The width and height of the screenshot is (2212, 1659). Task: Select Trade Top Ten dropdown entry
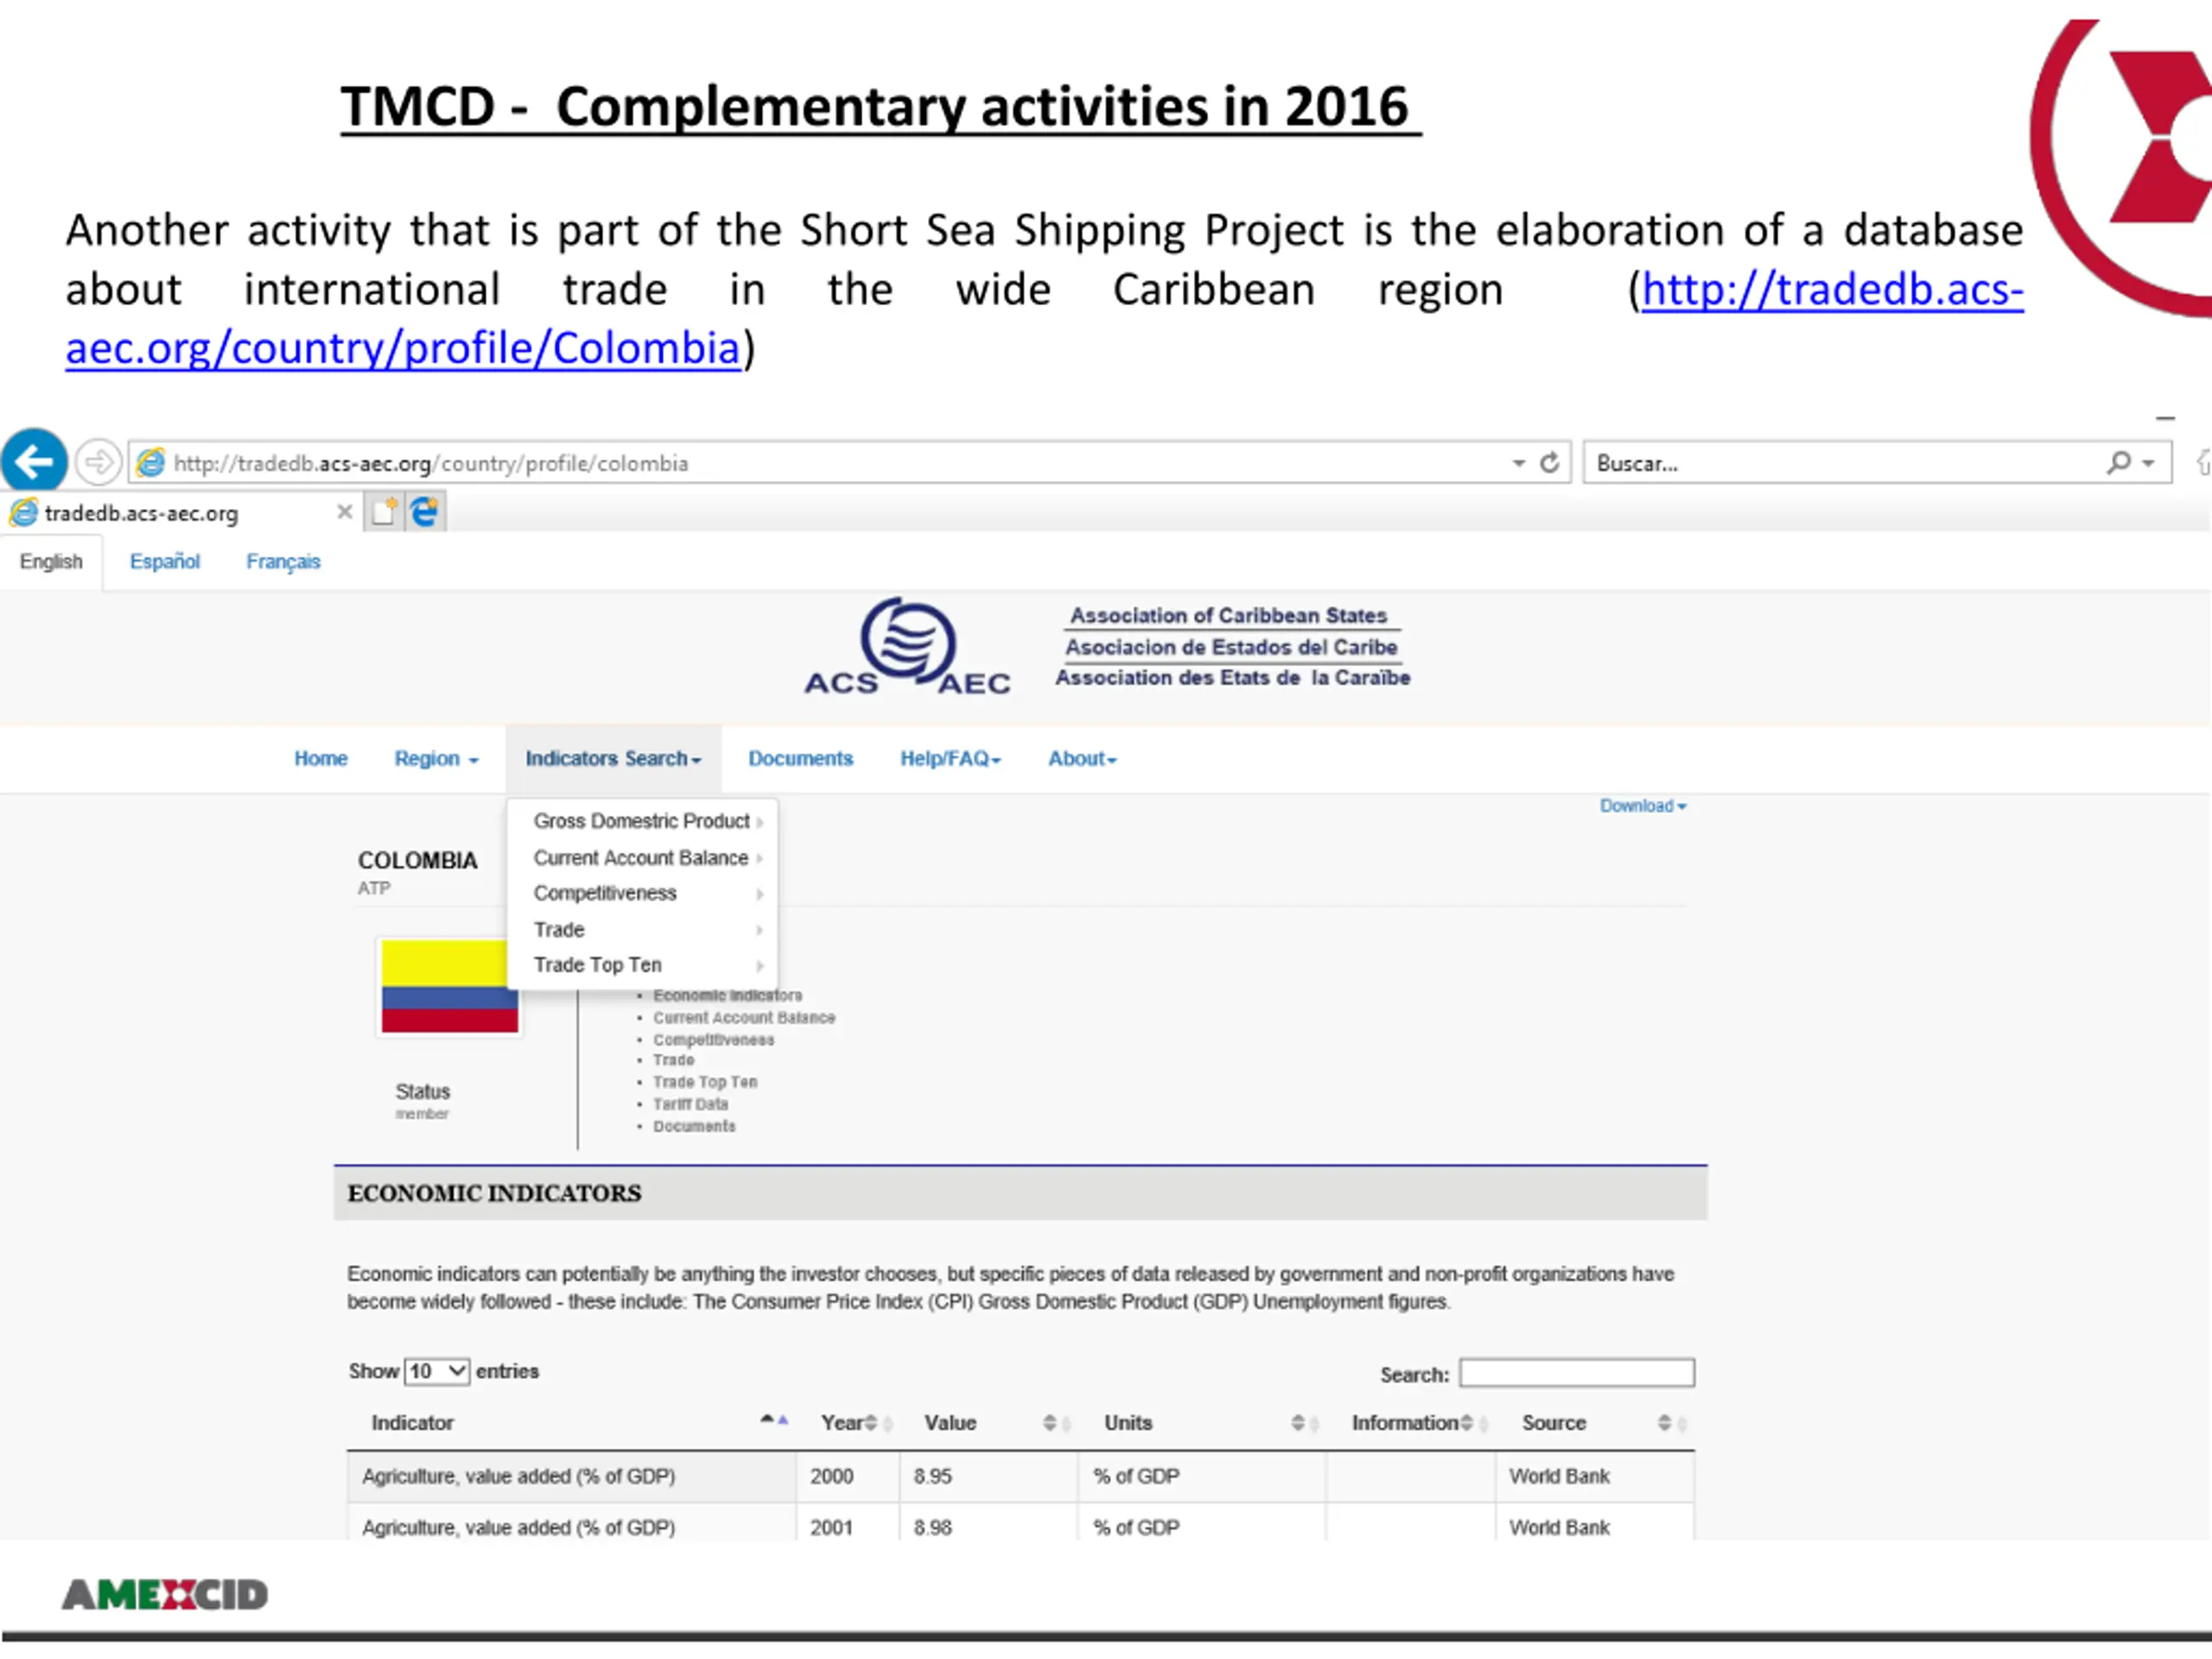click(643, 965)
